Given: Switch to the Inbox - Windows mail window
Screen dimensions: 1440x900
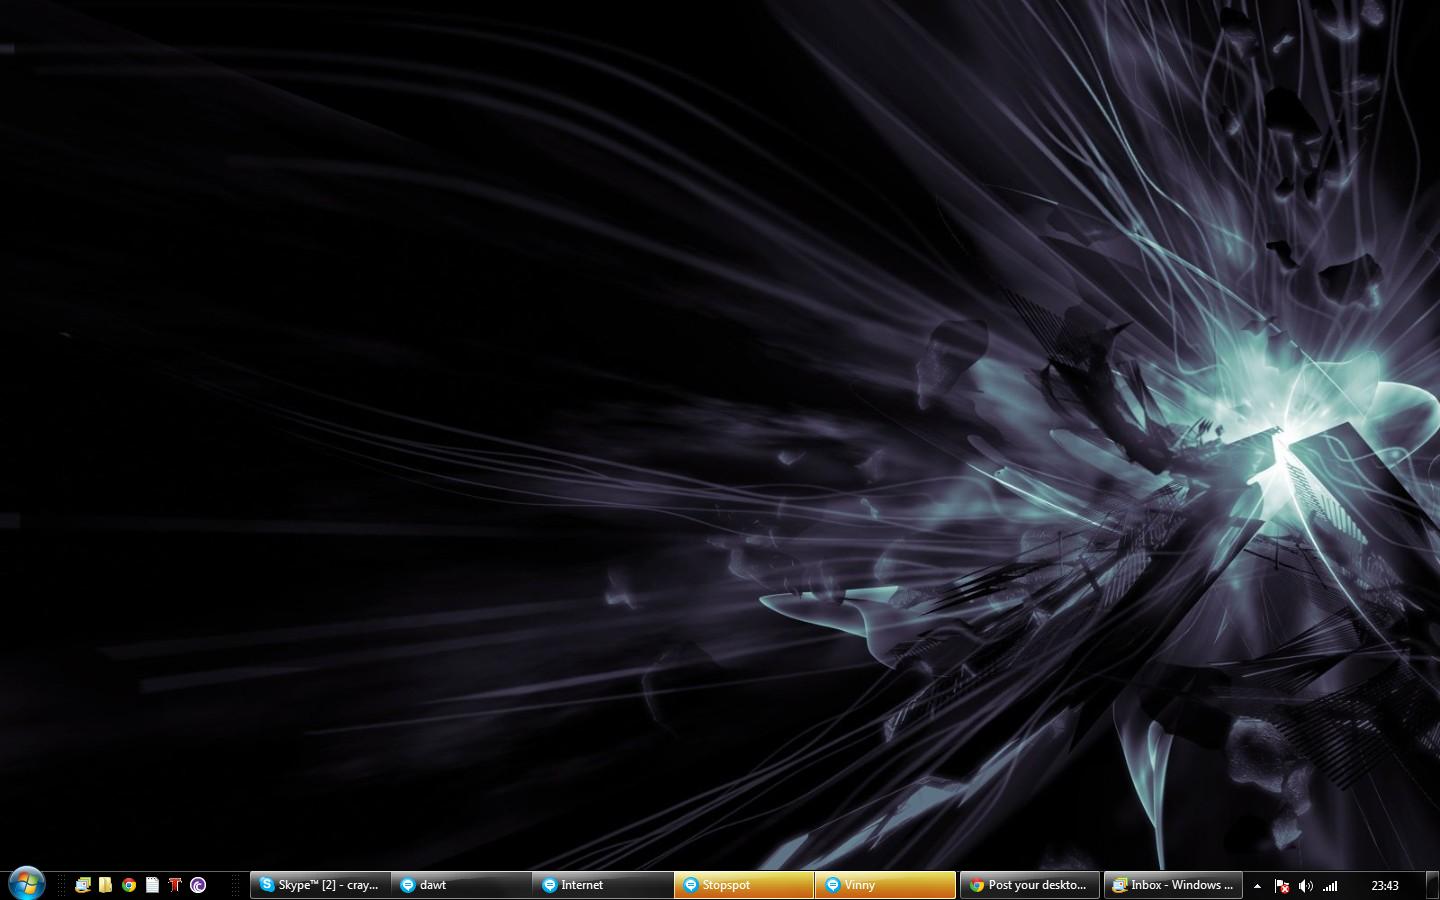Looking at the screenshot, I should pos(1173,885).
